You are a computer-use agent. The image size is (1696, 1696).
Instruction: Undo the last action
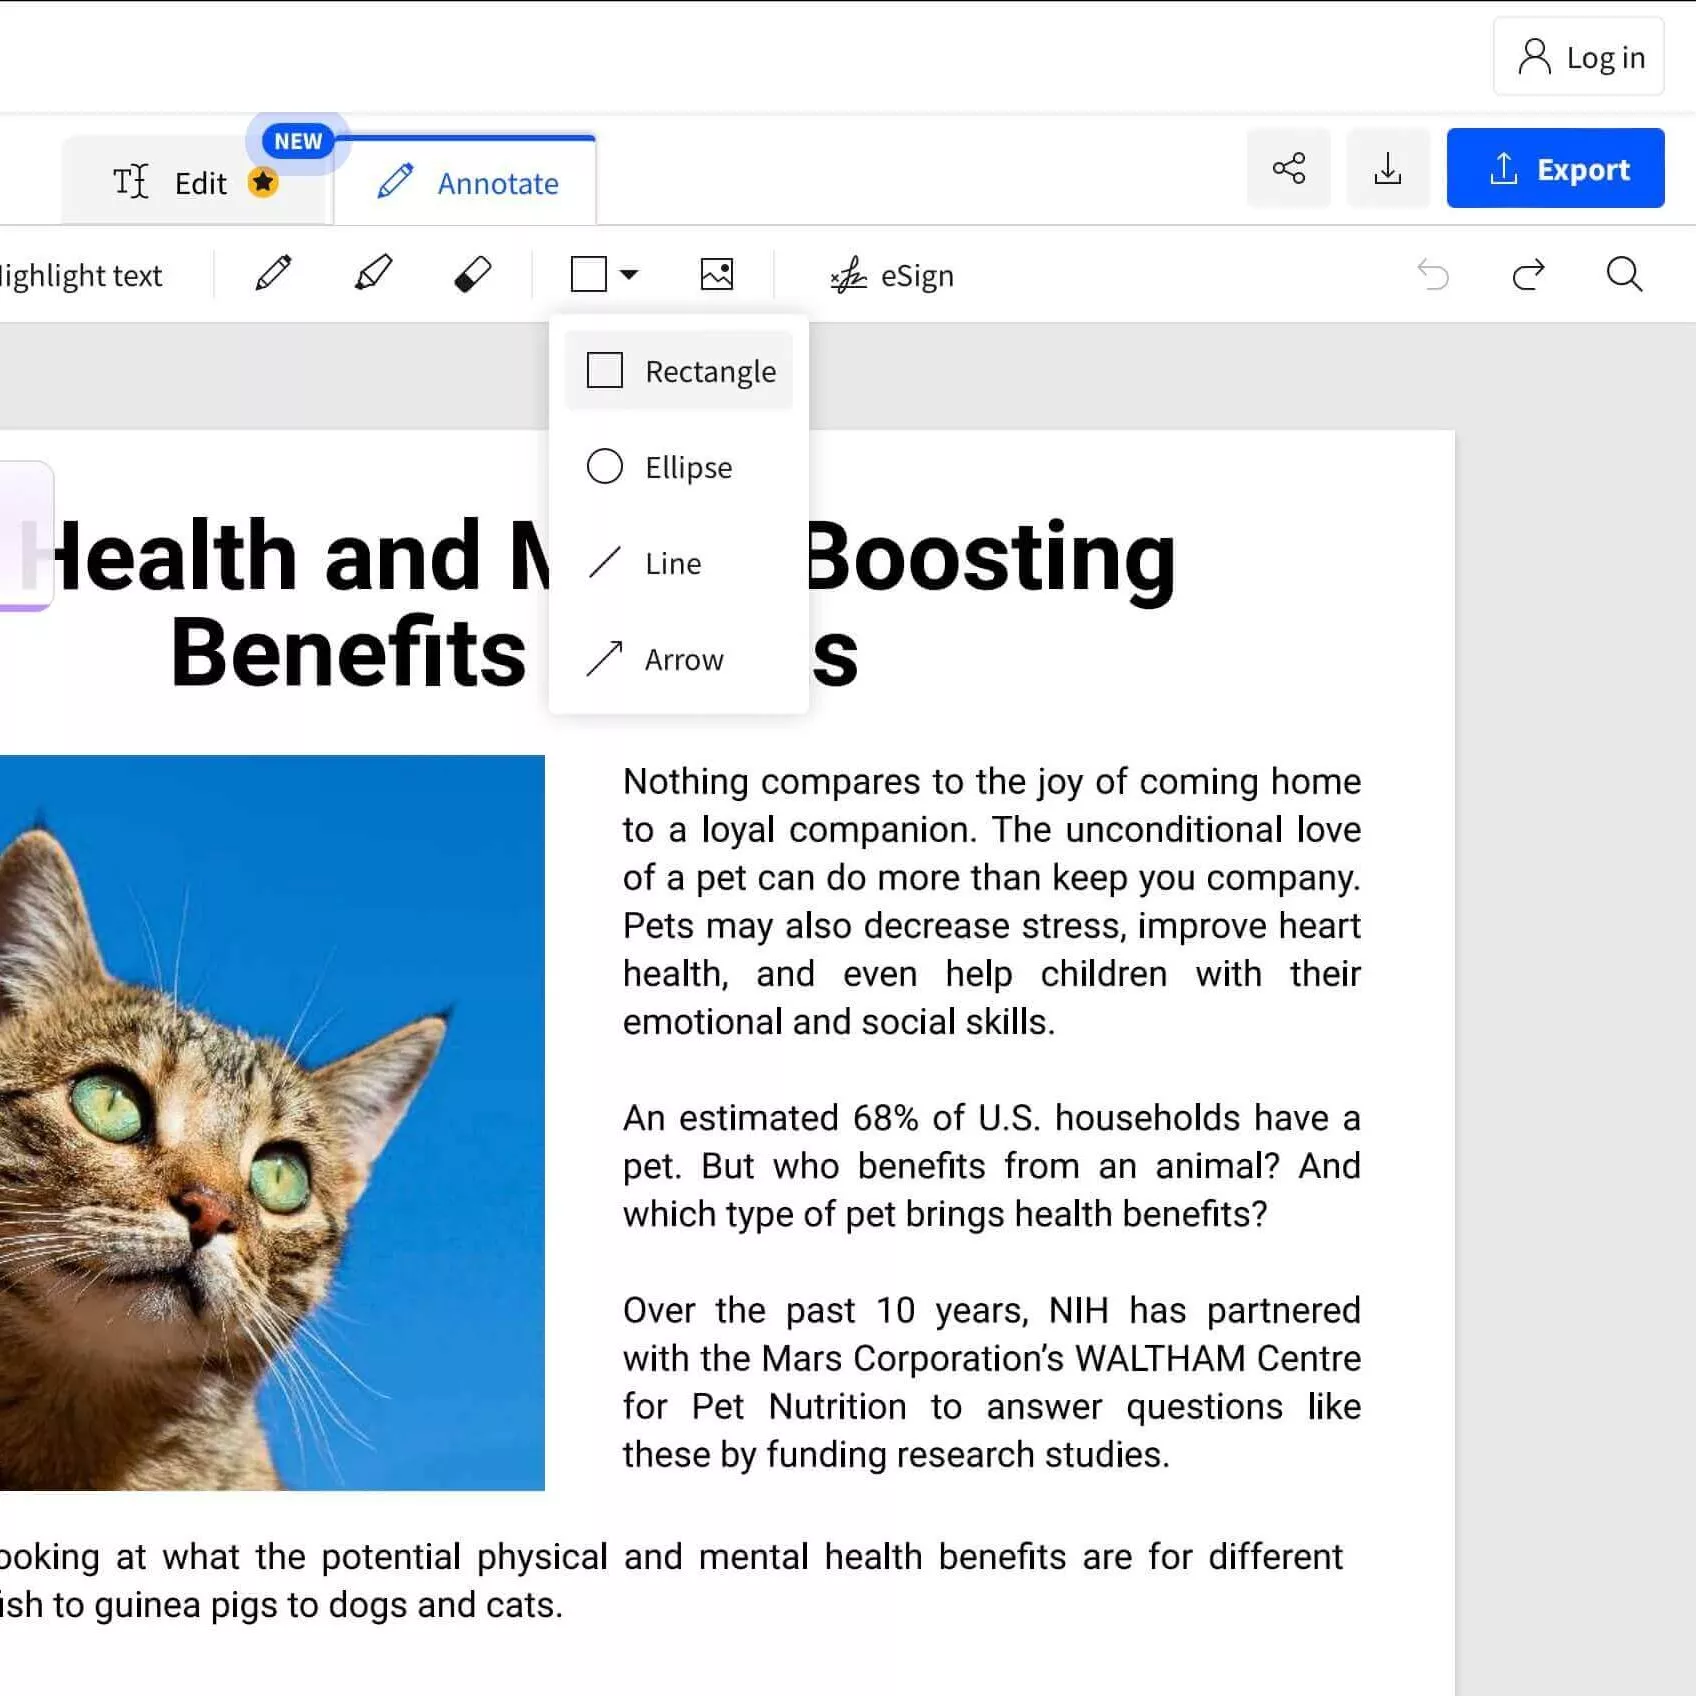pyautogui.click(x=1435, y=274)
